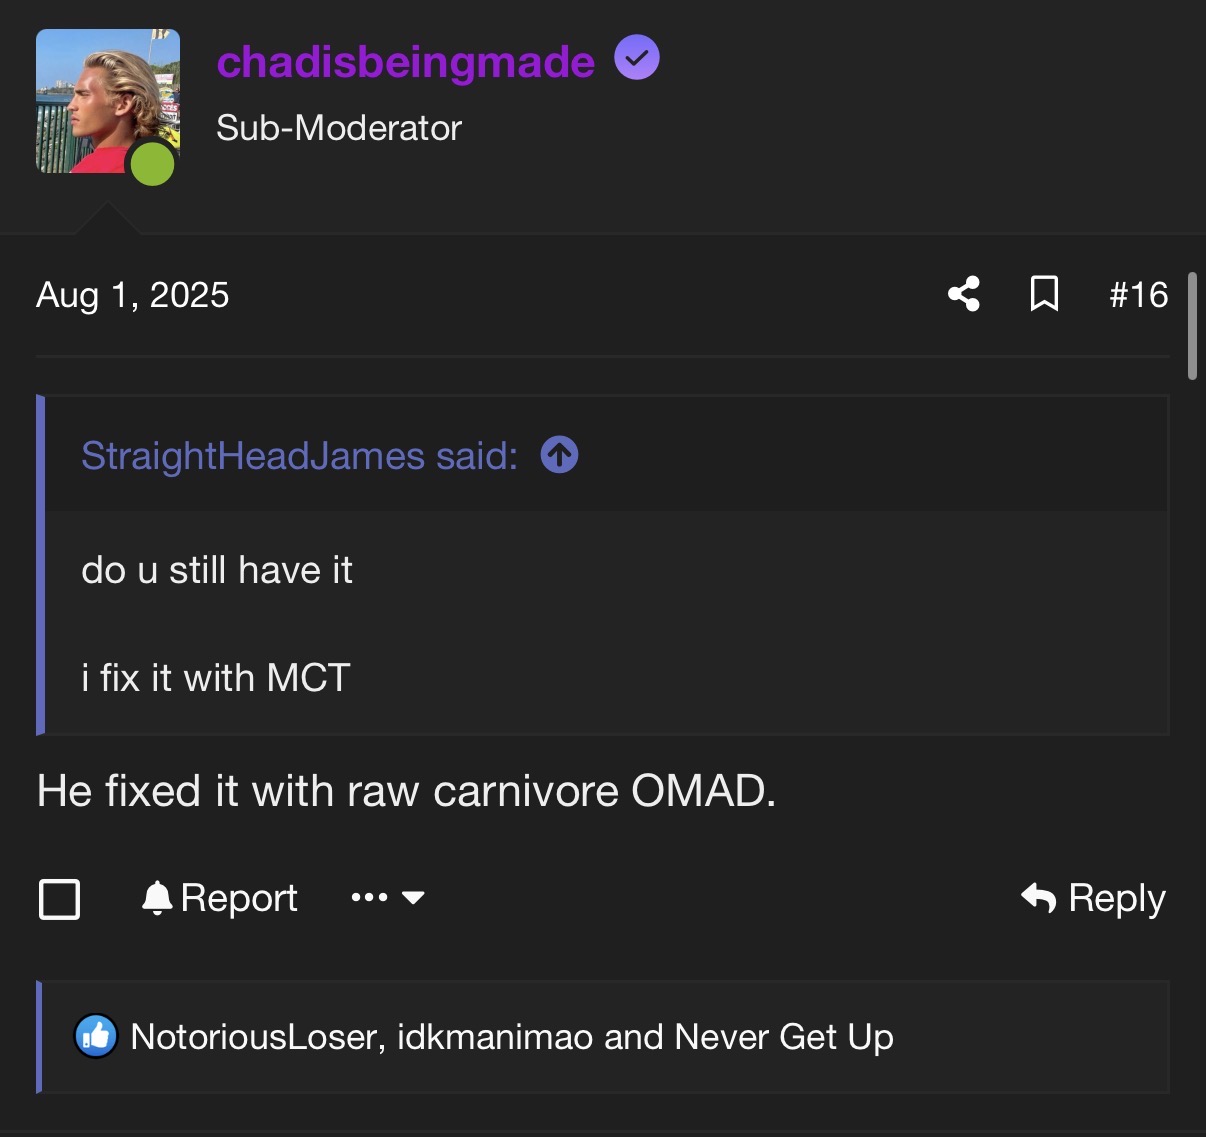Viewport: 1206px width, 1137px height.
Task: Click the Report bell icon
Action: [157, 898]
